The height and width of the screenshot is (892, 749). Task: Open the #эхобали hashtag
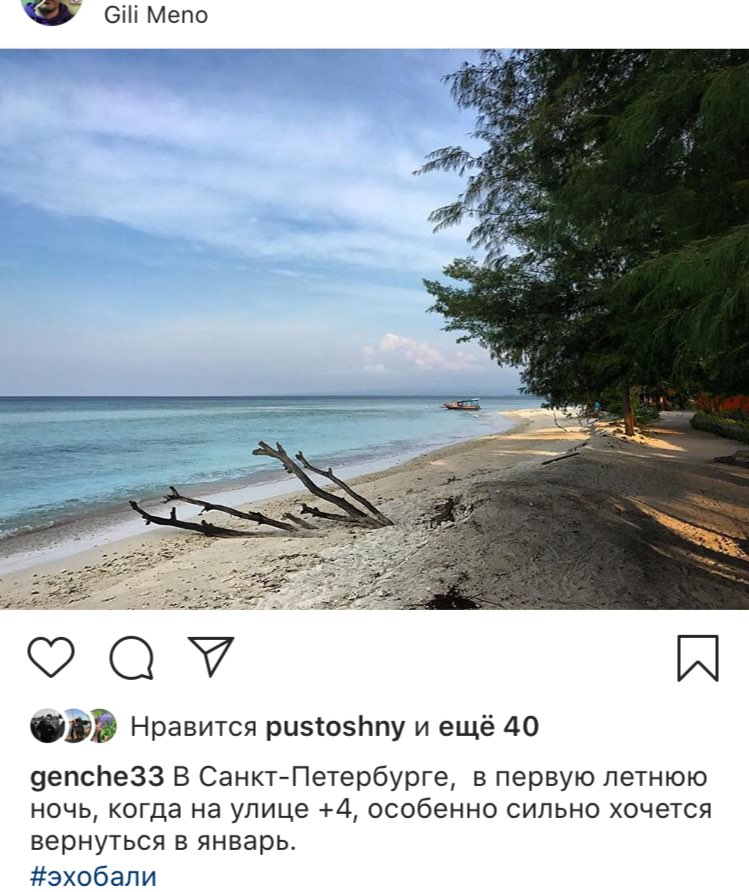(x=93, y=876)
